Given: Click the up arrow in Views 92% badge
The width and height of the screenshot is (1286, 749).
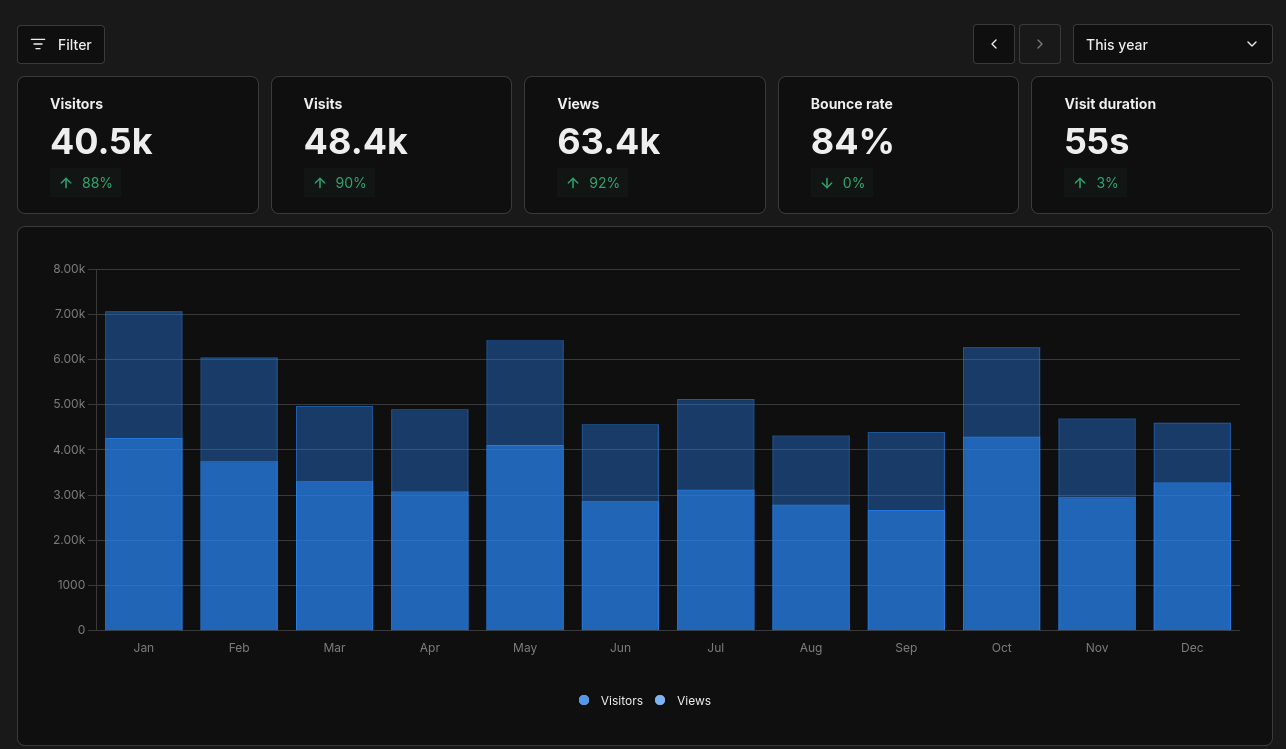Looking at the screenshot, I should click(573, 183).
